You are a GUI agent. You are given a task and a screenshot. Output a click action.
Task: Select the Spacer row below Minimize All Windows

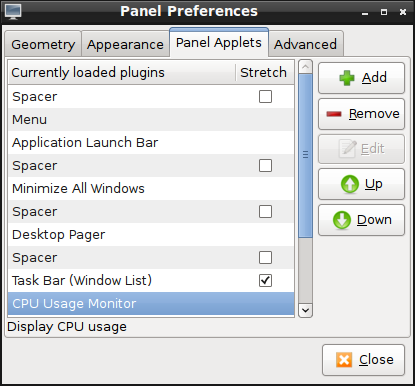(x=151, y=212)
